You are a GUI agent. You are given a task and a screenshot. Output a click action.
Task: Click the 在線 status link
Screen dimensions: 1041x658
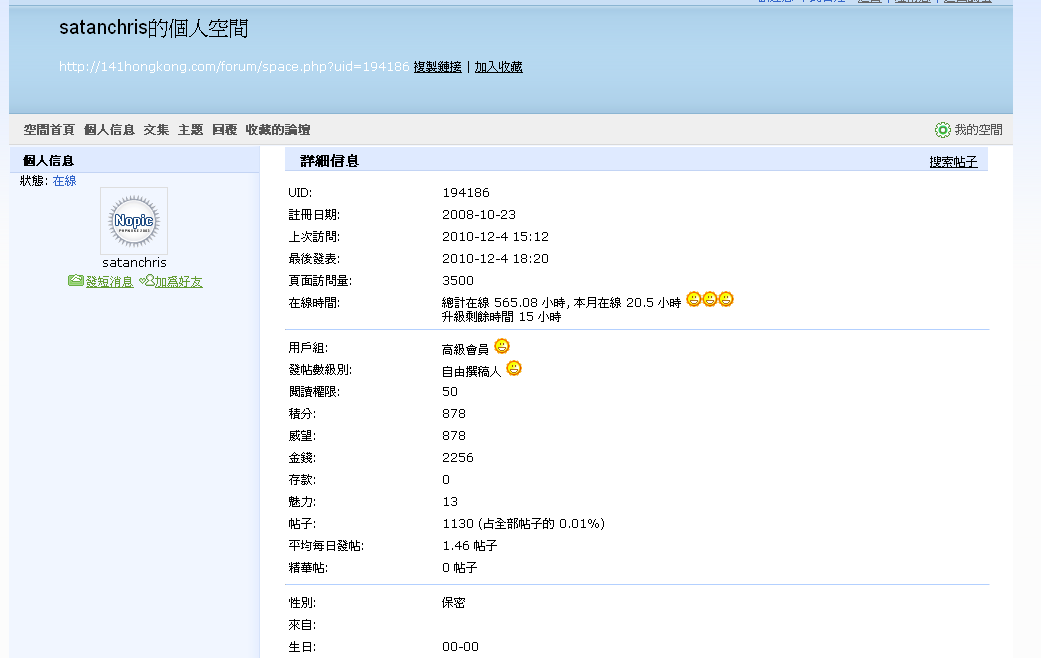pos(64,181)
